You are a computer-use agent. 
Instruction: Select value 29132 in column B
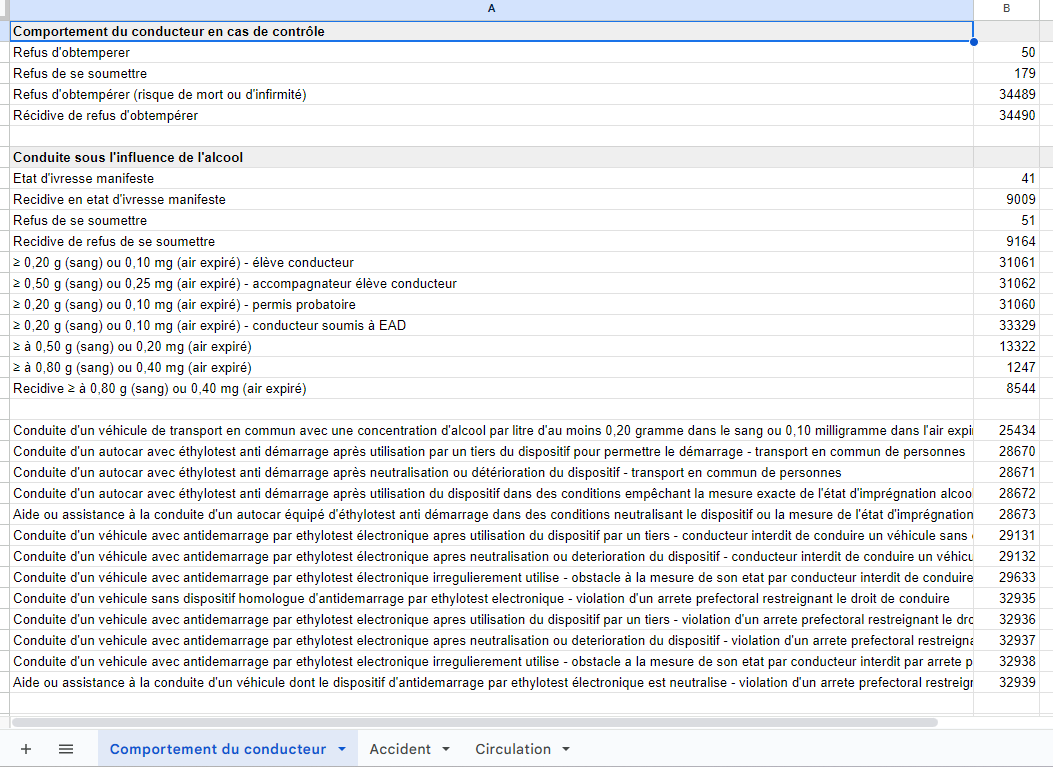[1006, 556]
